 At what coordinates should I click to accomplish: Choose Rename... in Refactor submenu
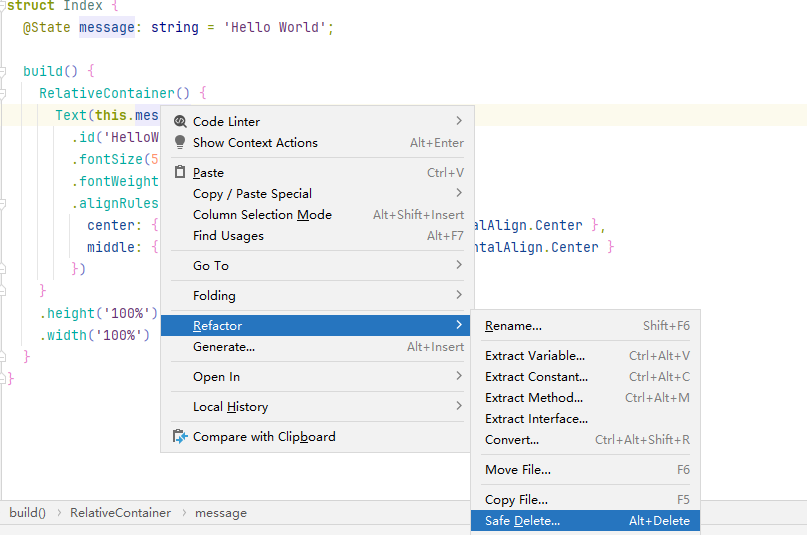[513, 326]
